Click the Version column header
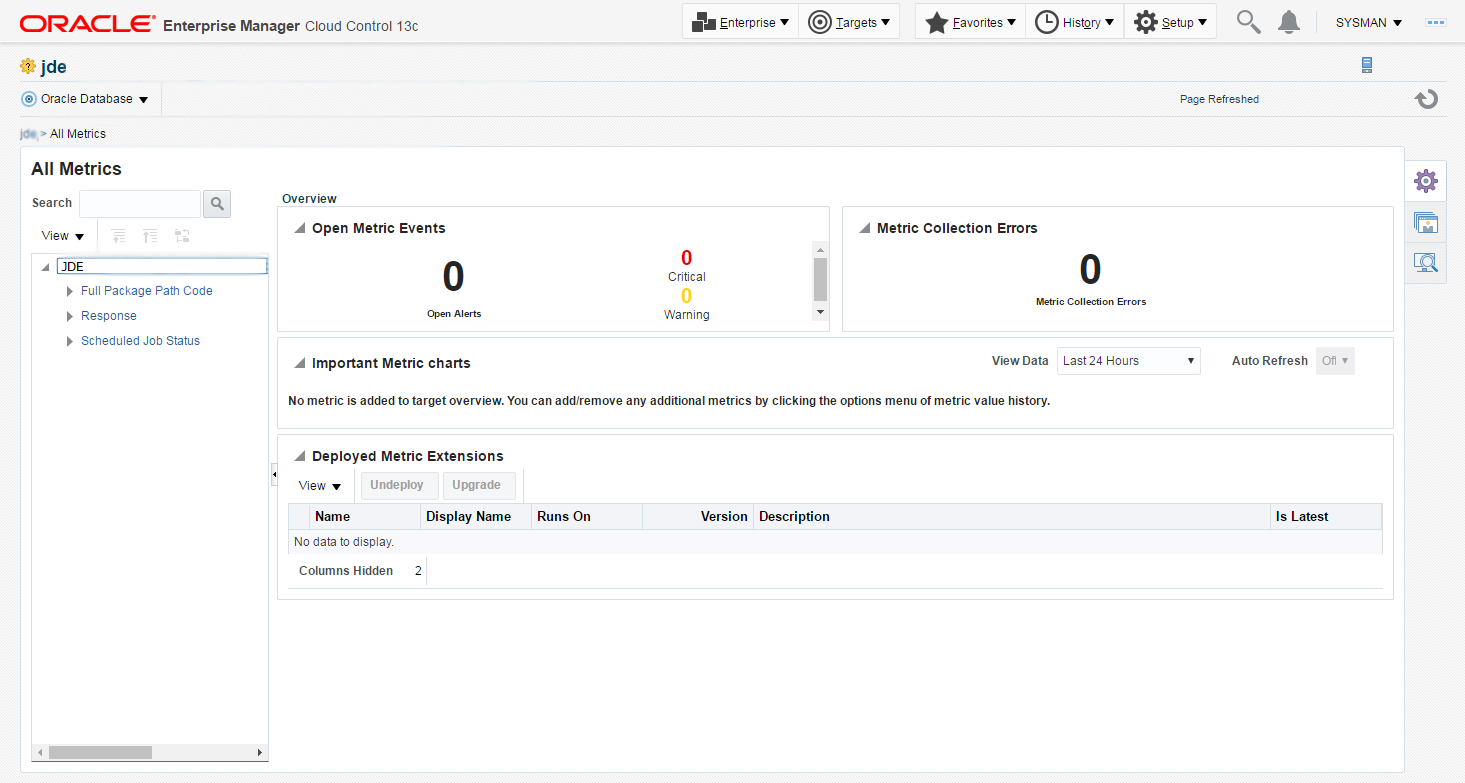The width and height of the screenshot is (1465, 783). [698, 517]
